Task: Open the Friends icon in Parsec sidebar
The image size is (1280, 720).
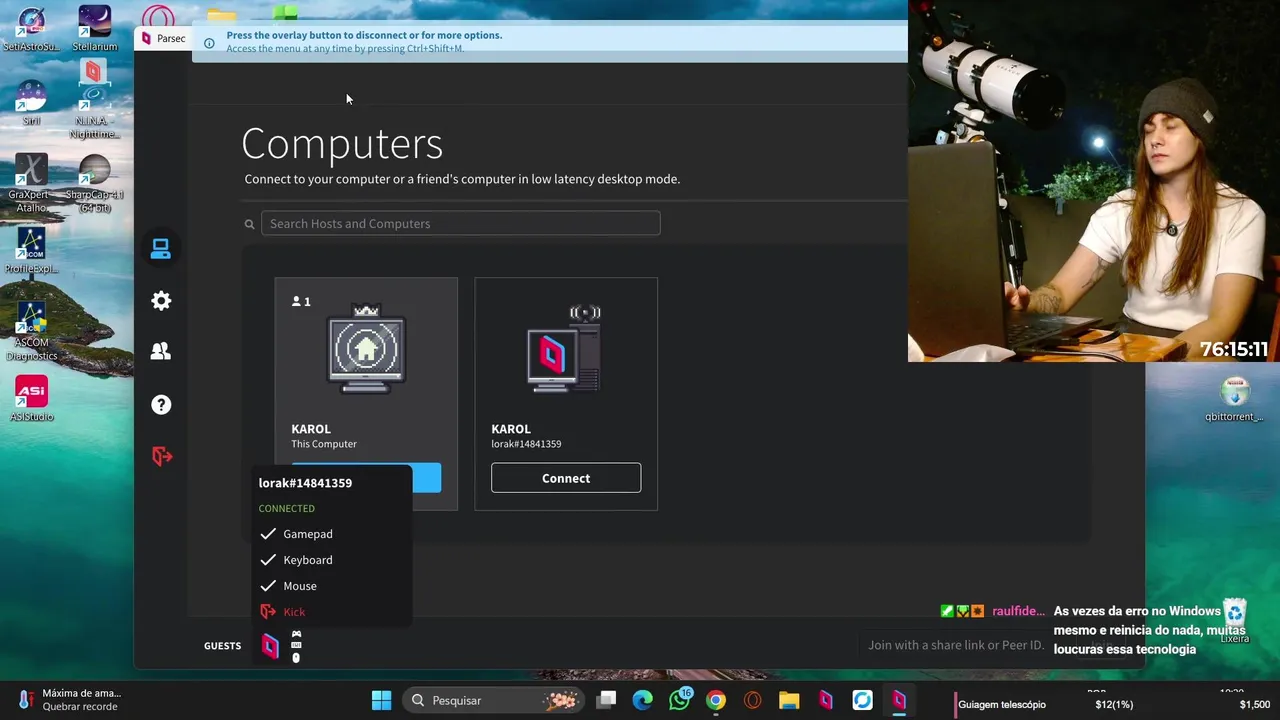Action: pyautogui.click(x=160, y=352)
